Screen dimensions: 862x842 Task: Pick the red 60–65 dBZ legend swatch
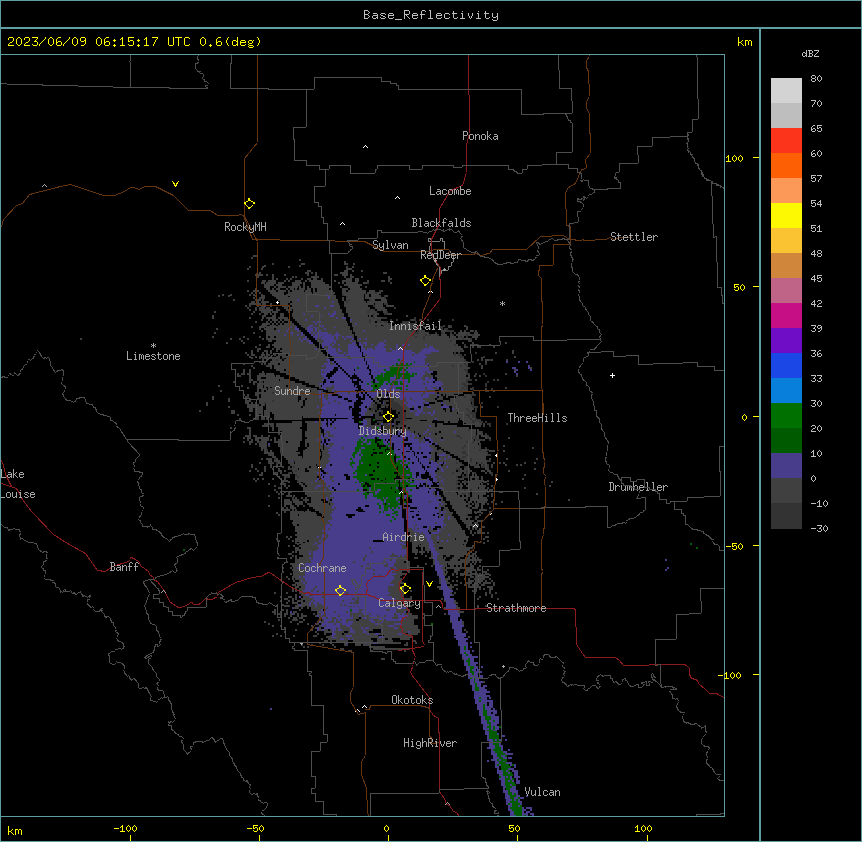786,141
